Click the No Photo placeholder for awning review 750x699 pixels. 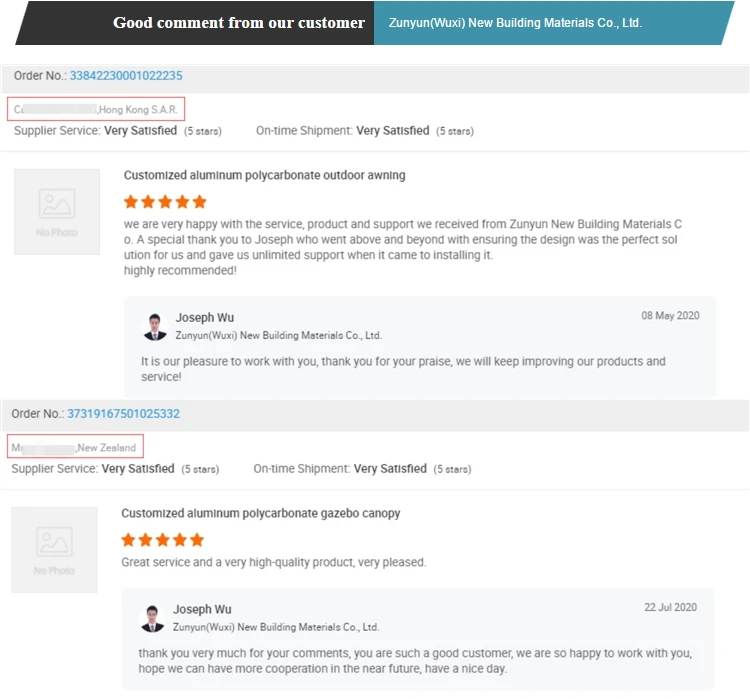tap(57, 211)
